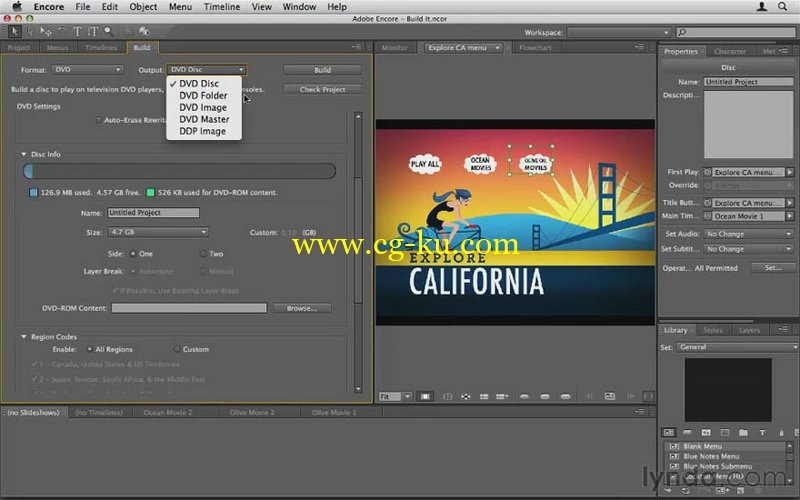Show selected subpicture highlight button
Screen dimensions: 800x500
tap(545, 396)
